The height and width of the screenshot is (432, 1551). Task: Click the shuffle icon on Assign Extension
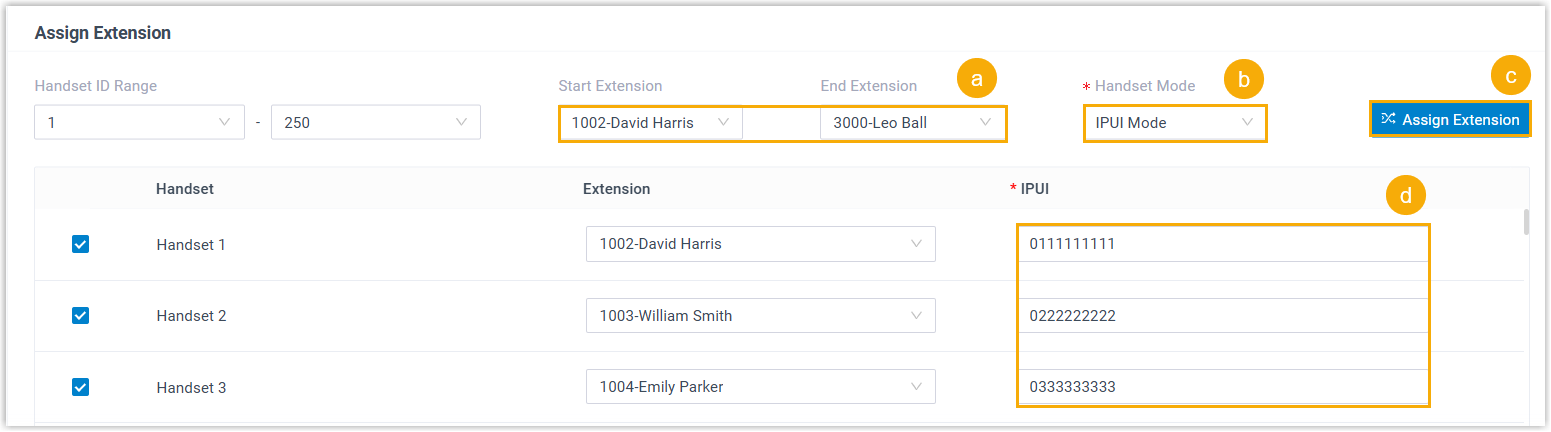point(1388,119)
